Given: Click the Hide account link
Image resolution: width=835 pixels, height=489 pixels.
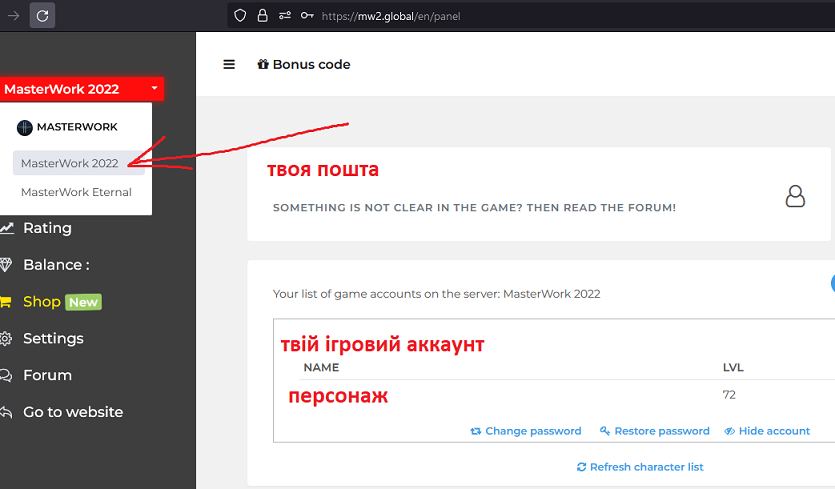Looking at the screenshot, I should click(x=767, y=431).
